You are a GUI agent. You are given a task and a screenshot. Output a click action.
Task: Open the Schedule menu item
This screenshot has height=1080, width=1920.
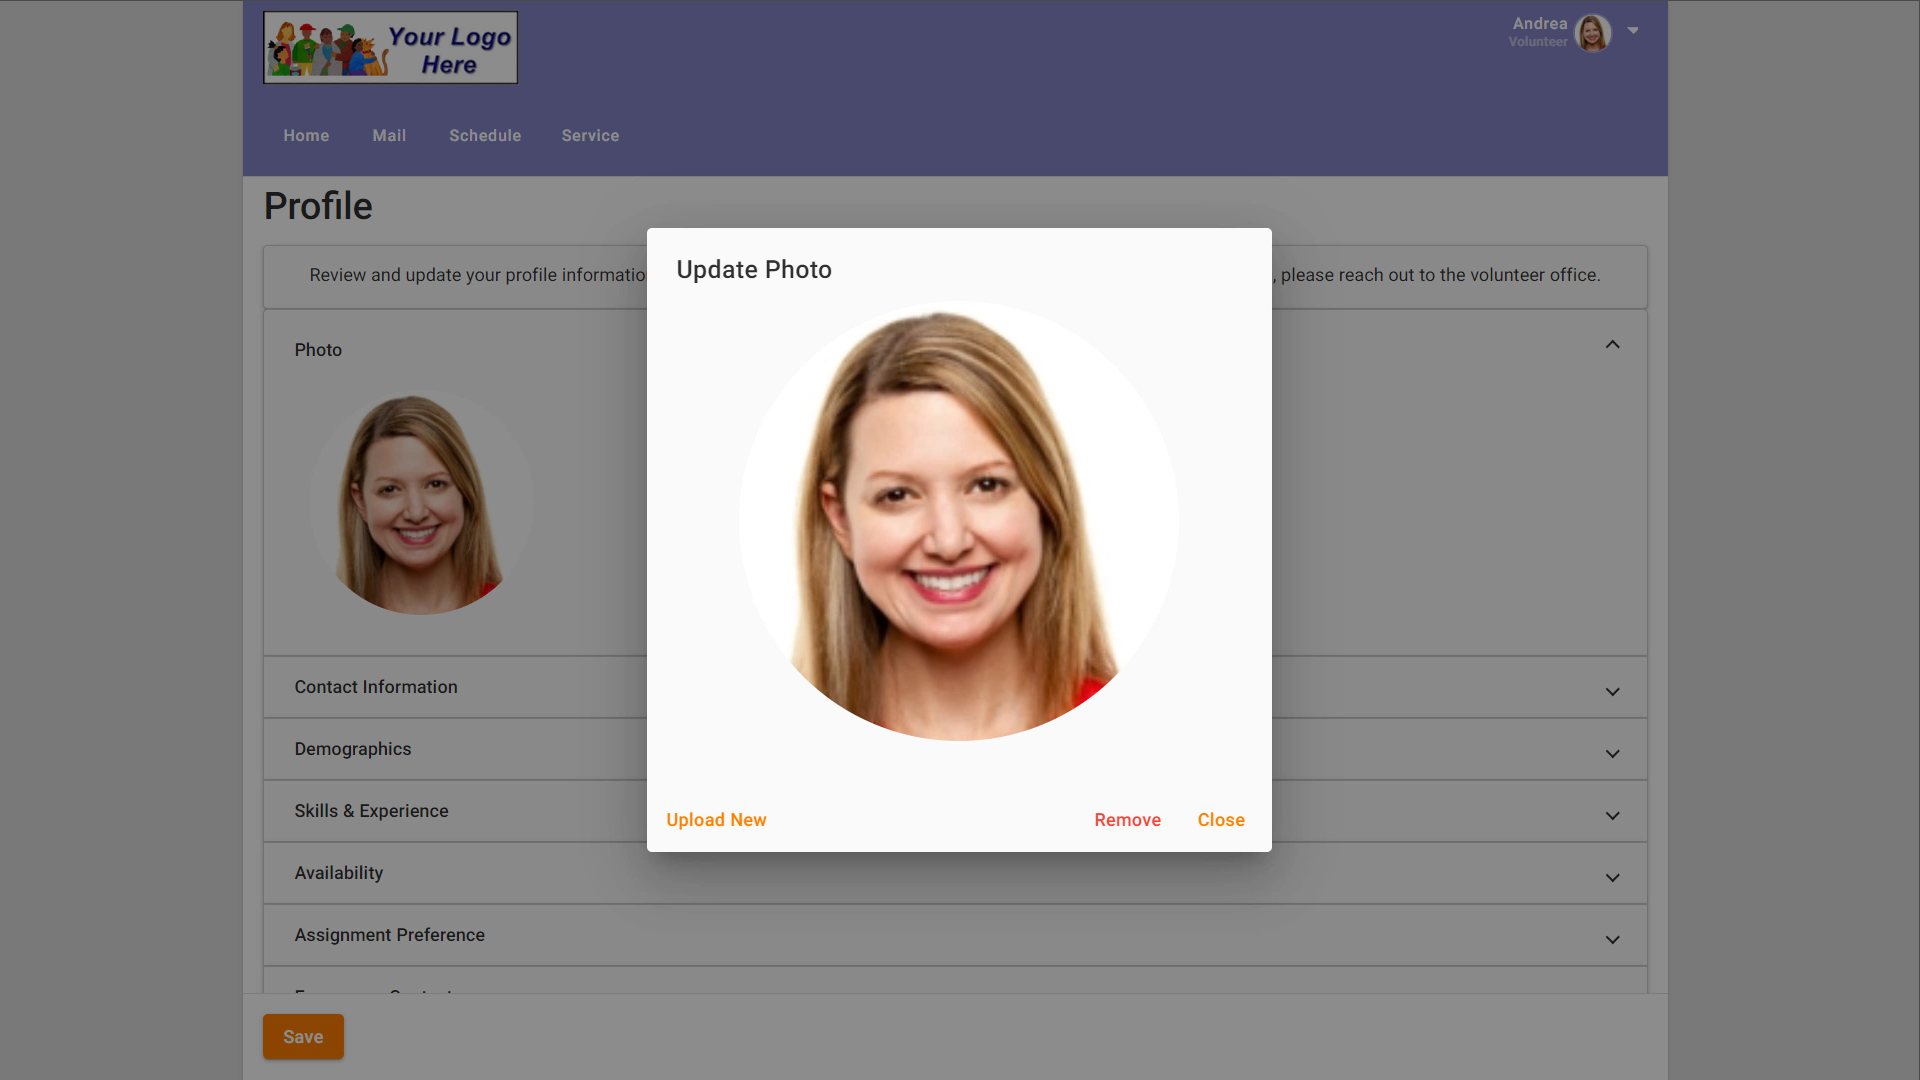coord(485,136)
